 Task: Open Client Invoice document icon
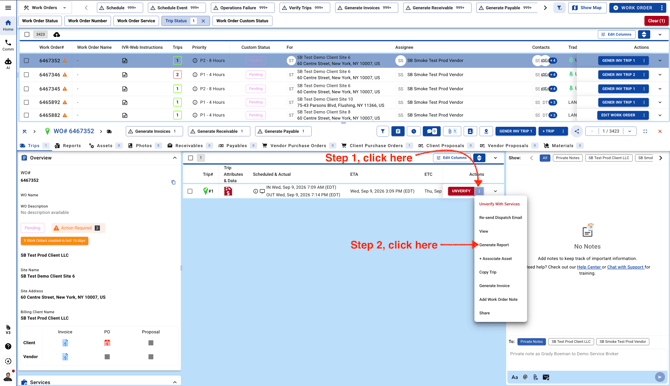pyautogui.click(x=65, y=343)
